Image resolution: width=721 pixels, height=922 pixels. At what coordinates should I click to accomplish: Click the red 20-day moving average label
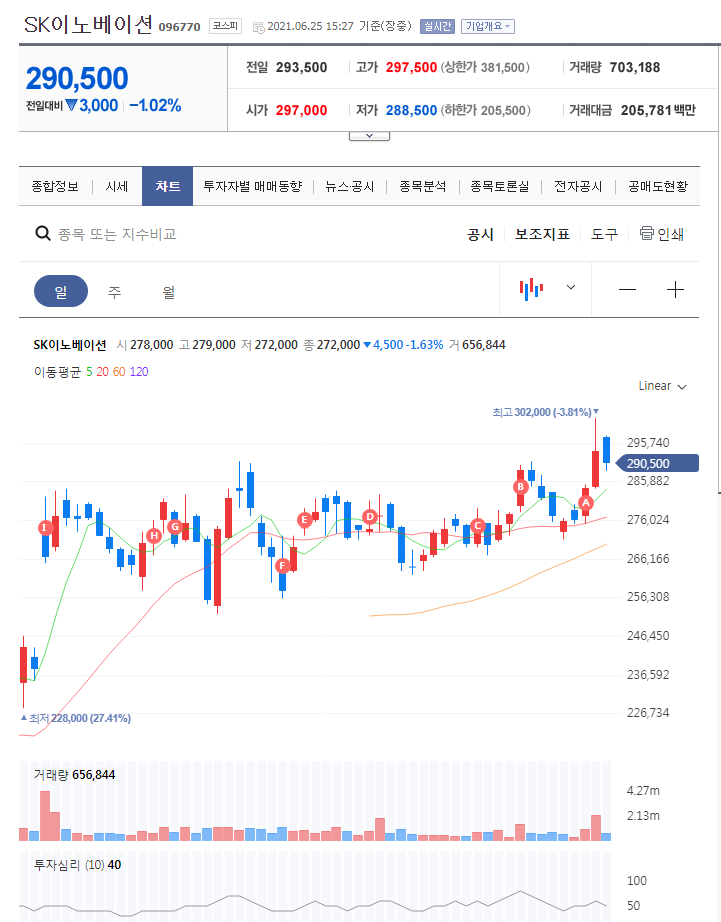(102, 372)
